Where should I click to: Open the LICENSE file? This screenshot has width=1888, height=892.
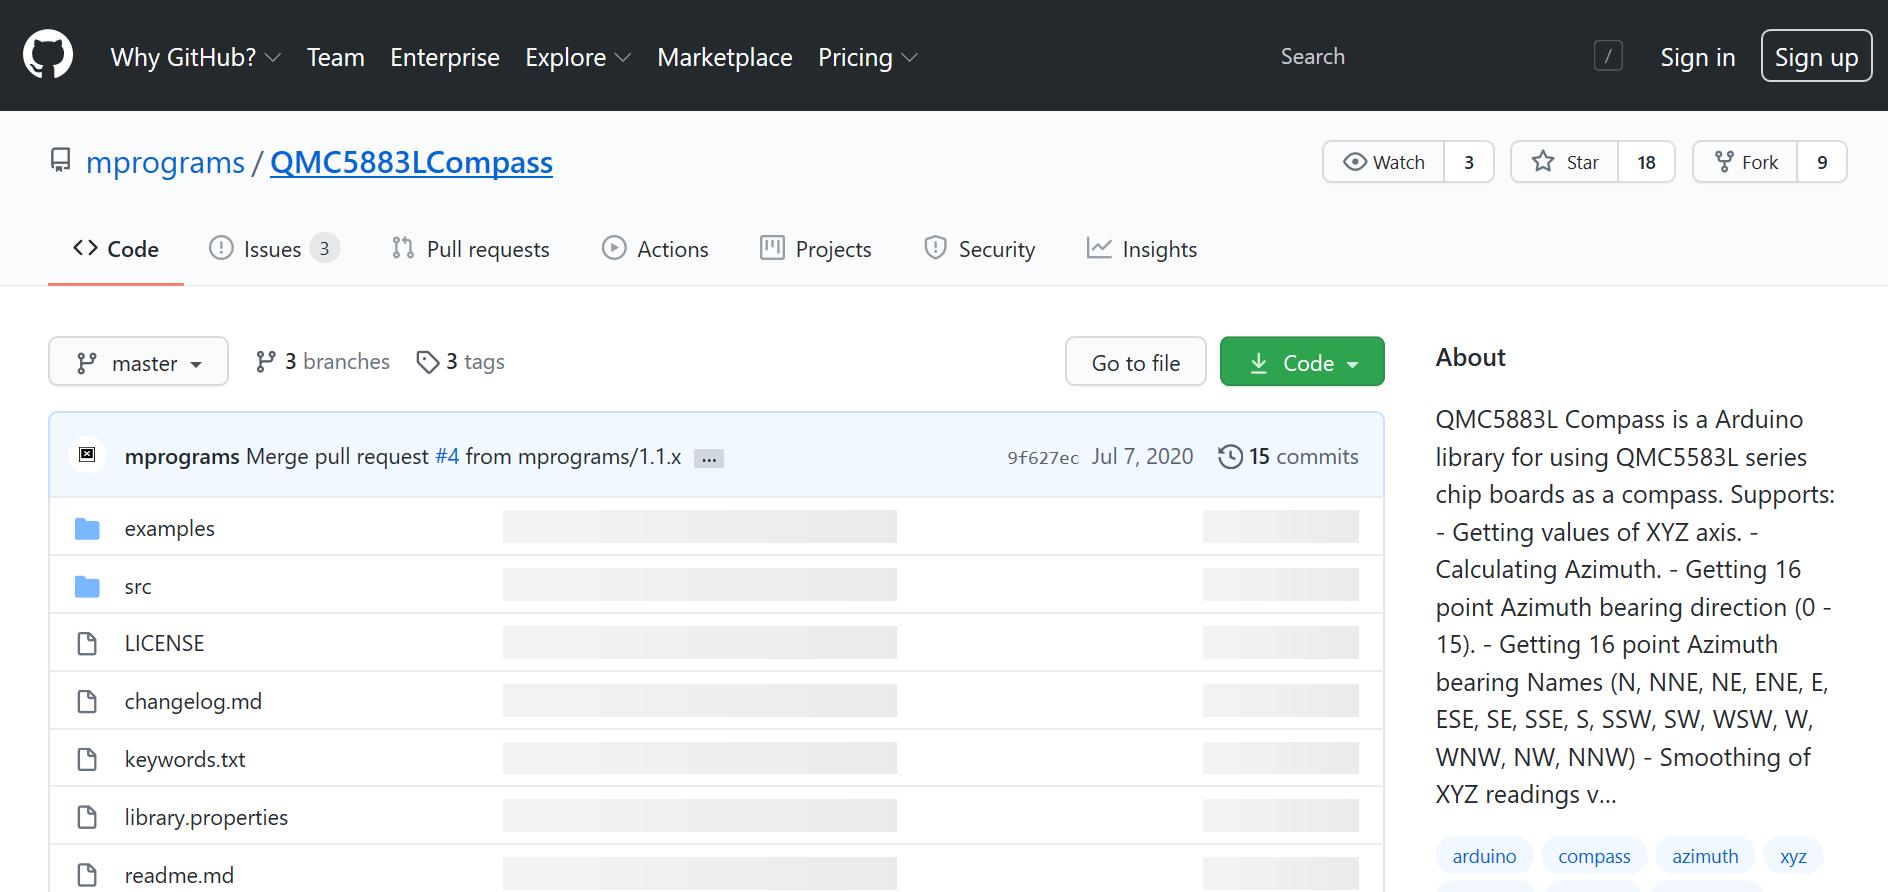(164, 643)
